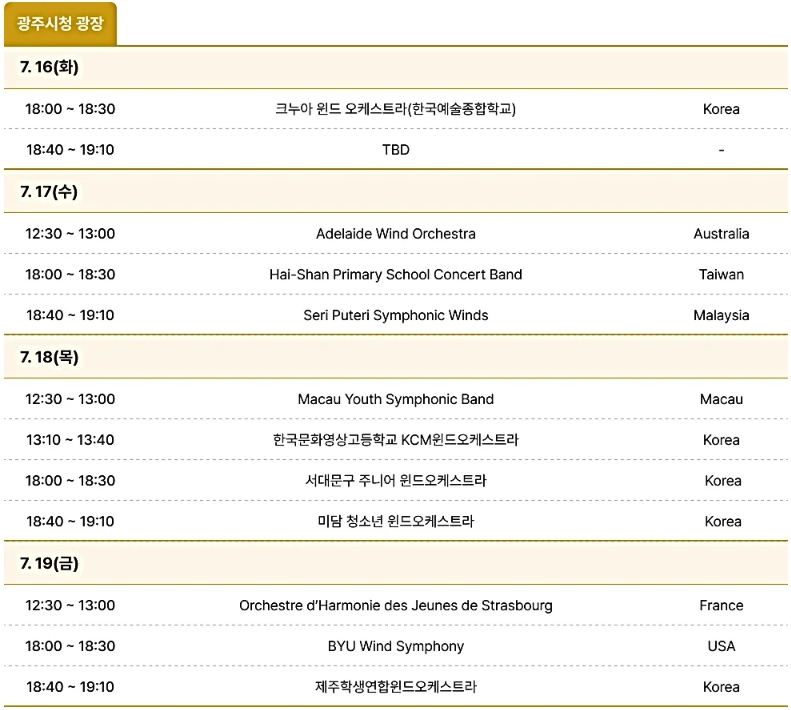Click 18:40 ~ 19:10 time for Seri Puteri
Screen dimensions: 791x710
click(70, 315)
